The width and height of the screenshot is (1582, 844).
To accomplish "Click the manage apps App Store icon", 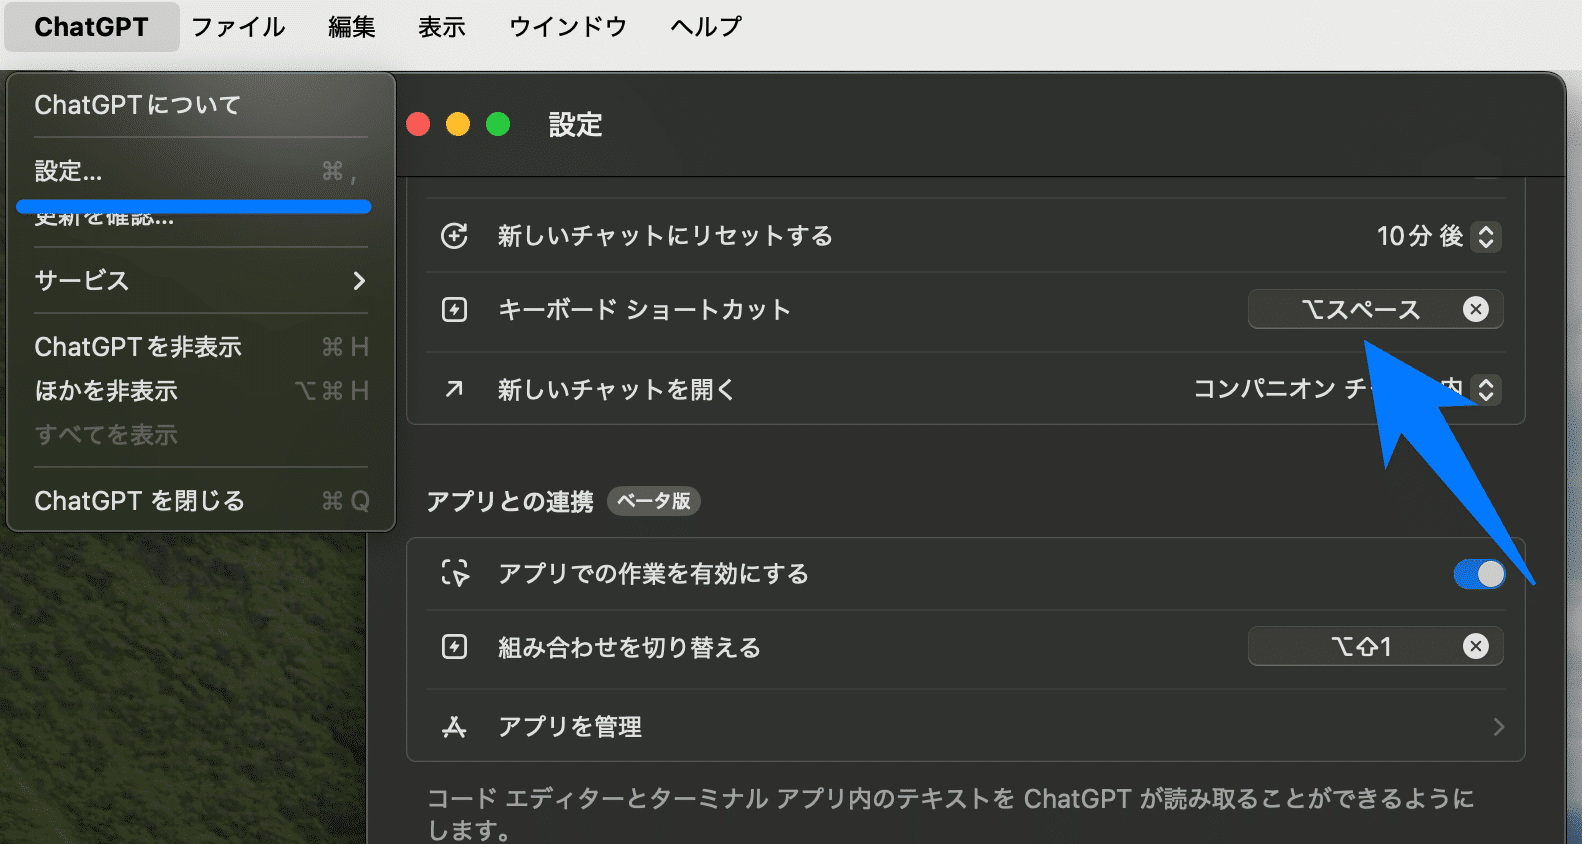I will 455,727.
